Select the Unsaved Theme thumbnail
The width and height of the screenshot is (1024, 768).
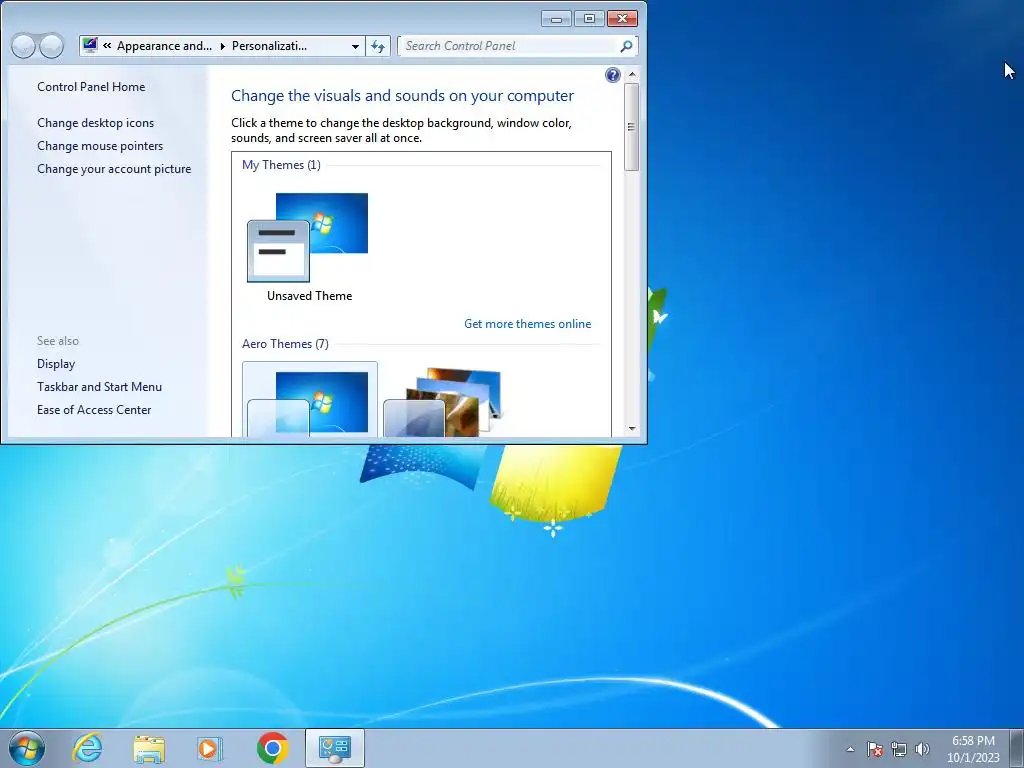[308, 238]
